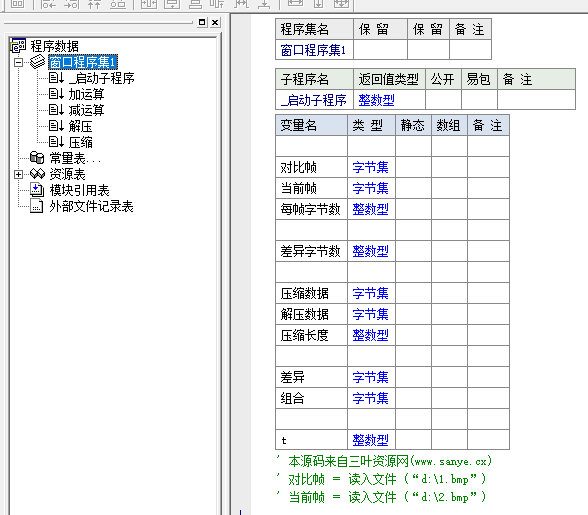Select the 压缩数据 variable cell

click(x=311, y=293)
